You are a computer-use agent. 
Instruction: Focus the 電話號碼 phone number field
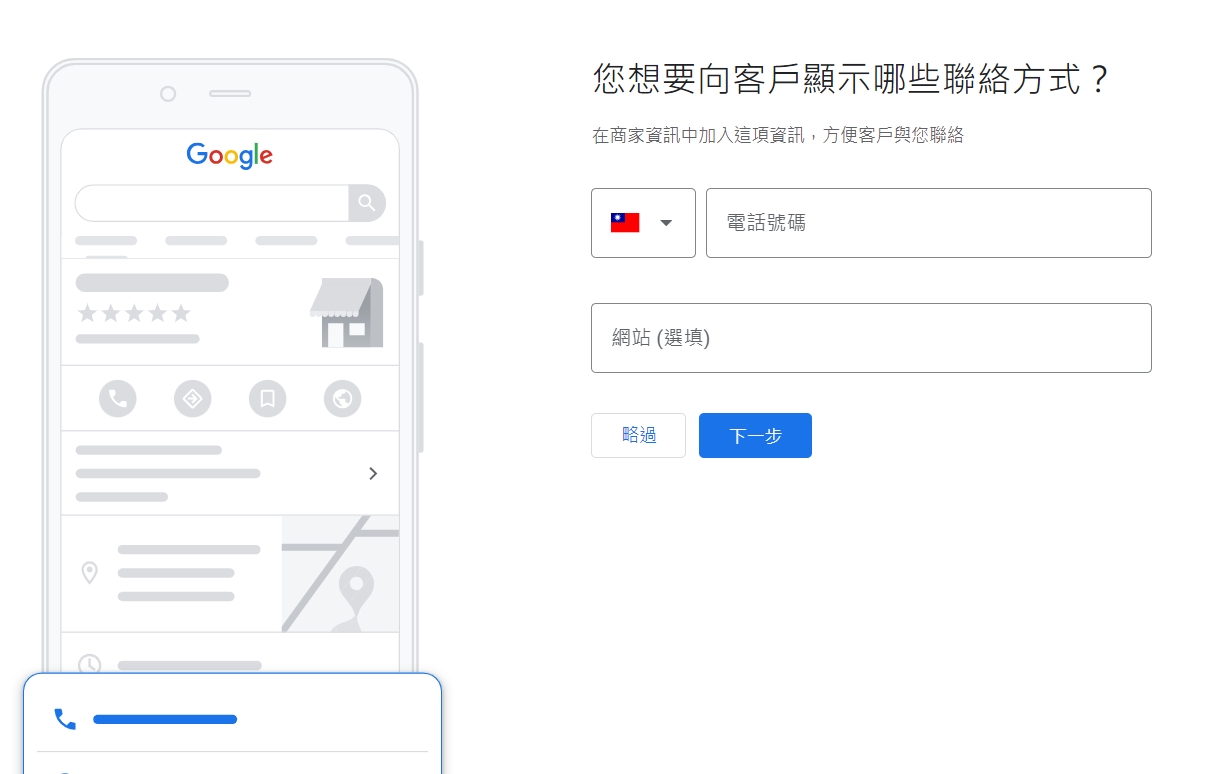tap(929, 223)
